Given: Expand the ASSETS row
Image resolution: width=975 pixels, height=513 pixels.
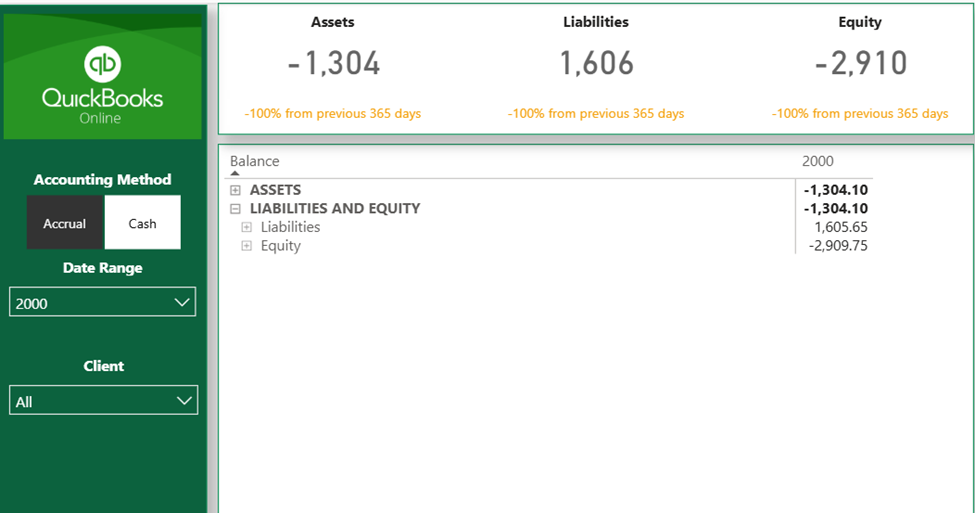Looking at the screenshot, I should [236, 190].
